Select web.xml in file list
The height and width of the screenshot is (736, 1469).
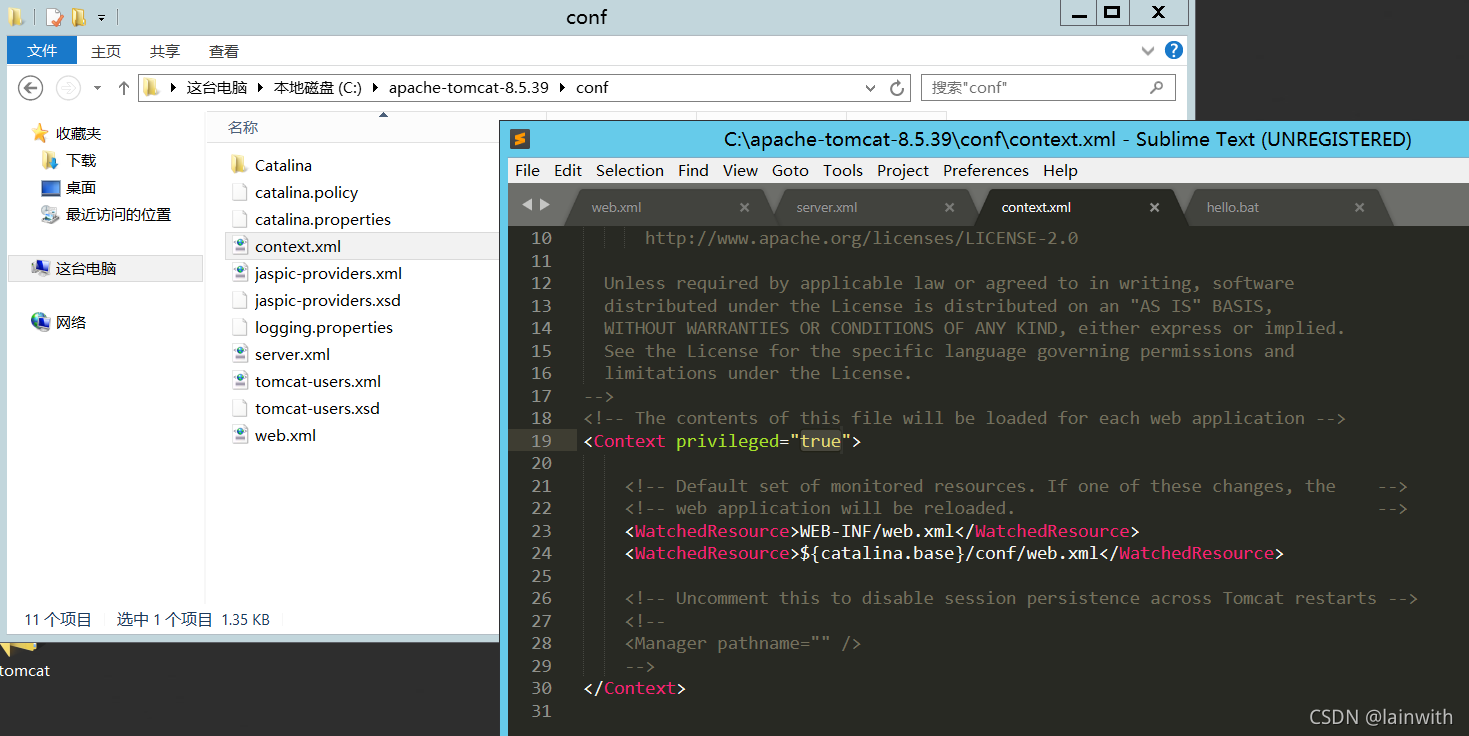tap(284, 435)
